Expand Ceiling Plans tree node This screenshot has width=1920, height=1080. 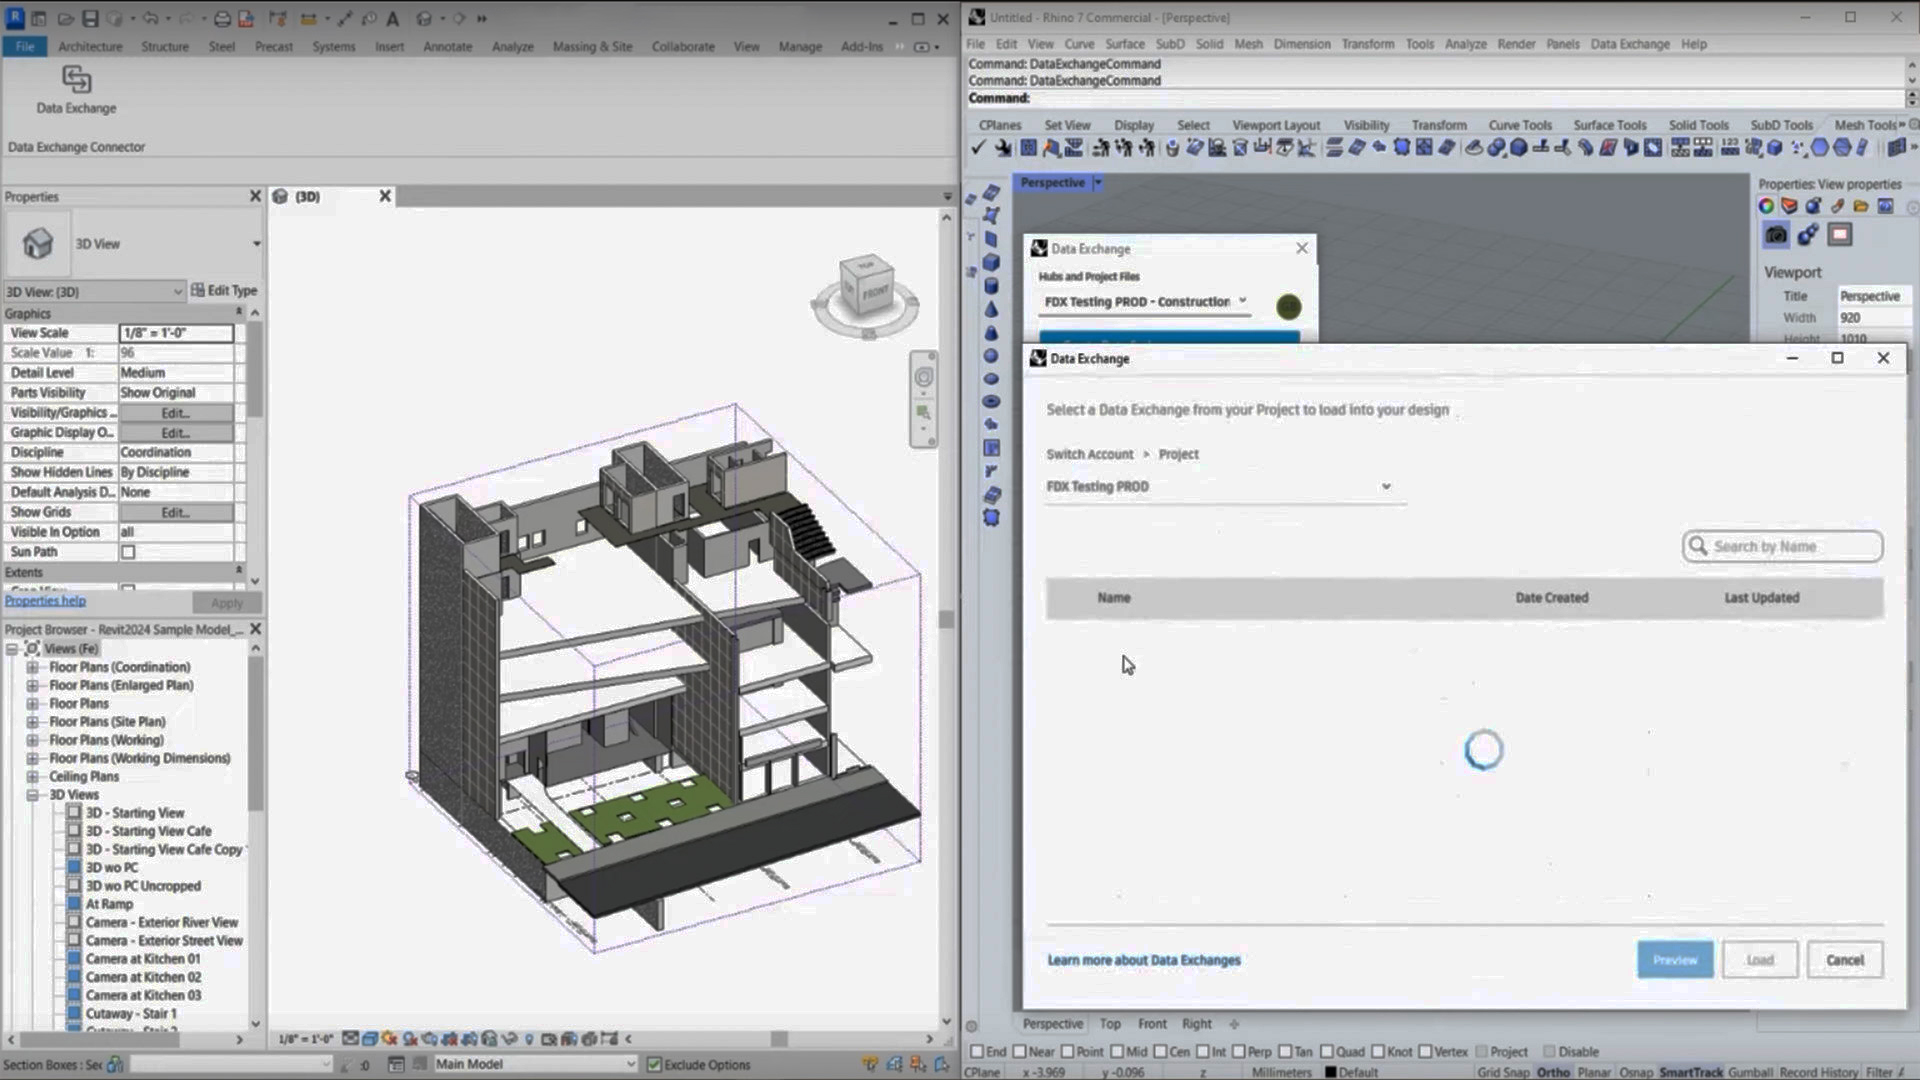[x=32, y=776]
